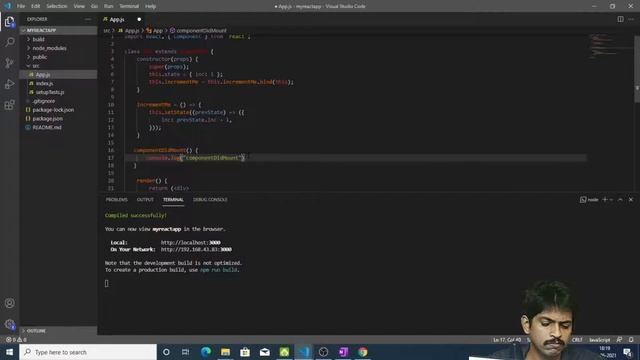Open notifications bell in status bar

pos(631,340)
